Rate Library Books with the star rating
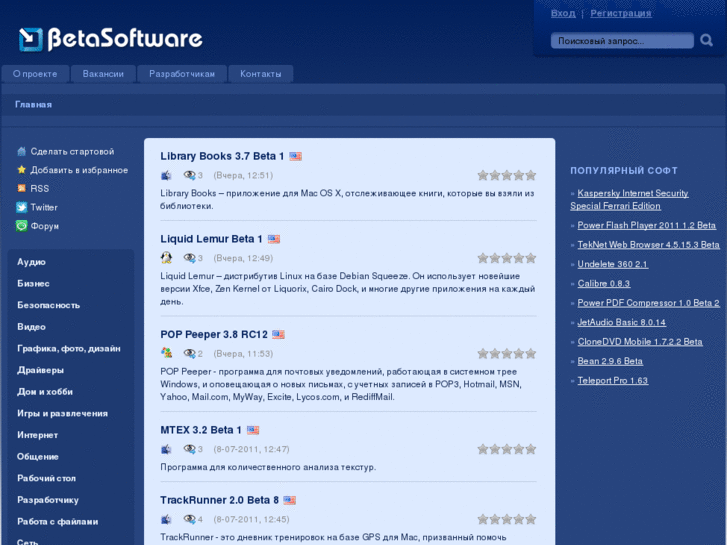The height and width of the screenshot is (545, 727). coord(506,175)
